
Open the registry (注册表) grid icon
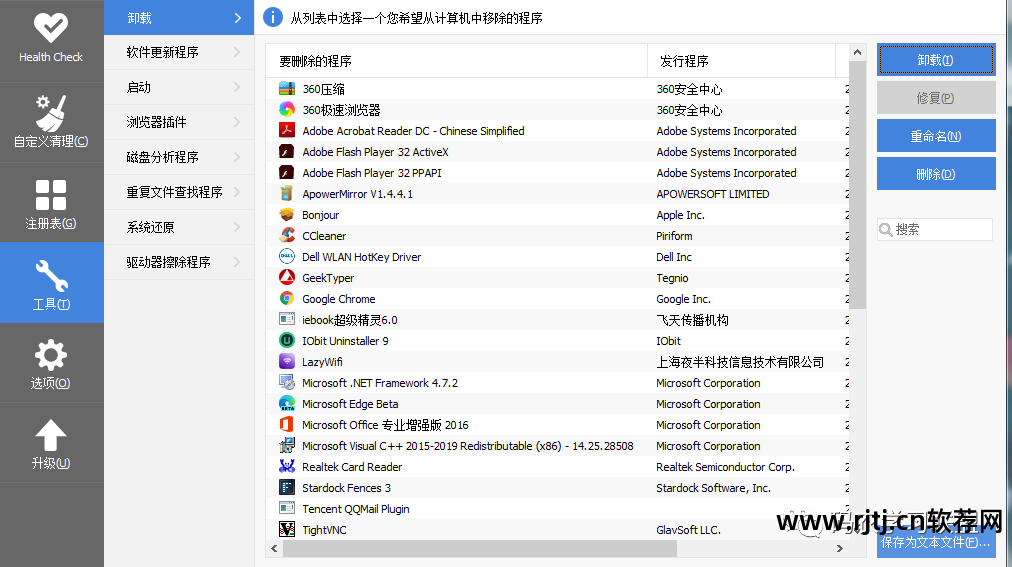[x=51, y=195]
